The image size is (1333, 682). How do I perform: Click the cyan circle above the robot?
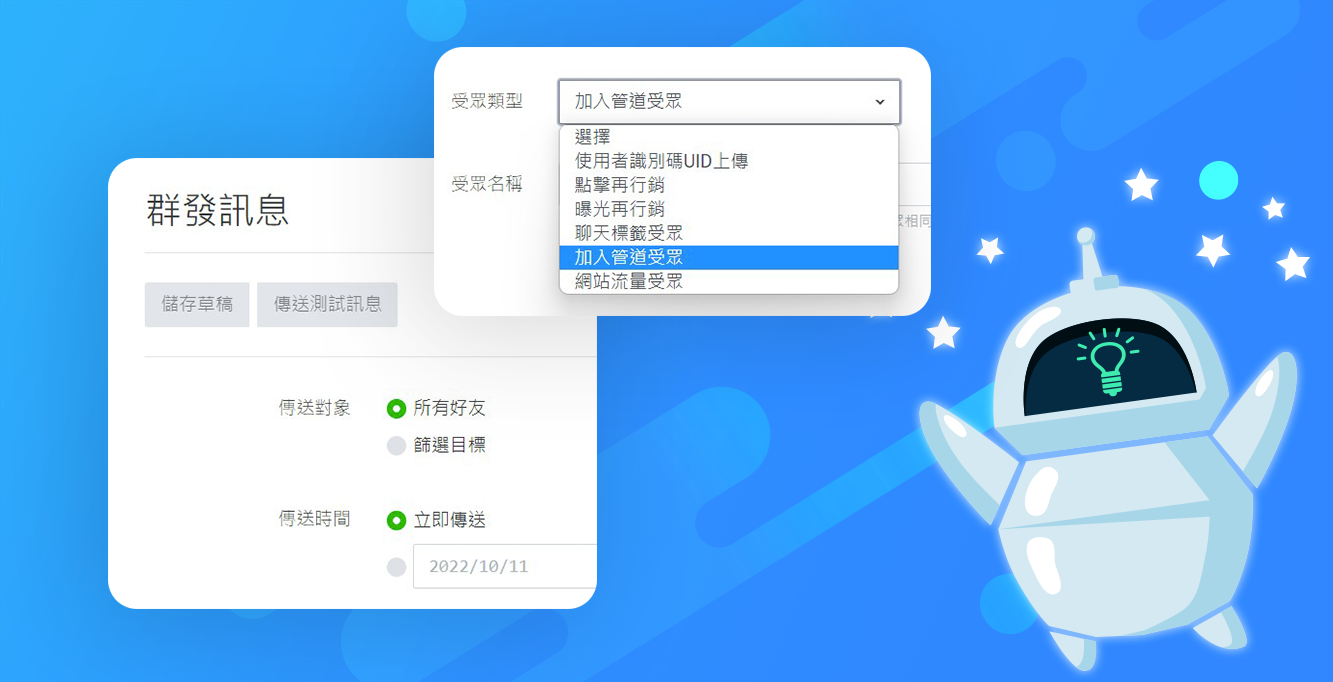1218,180
